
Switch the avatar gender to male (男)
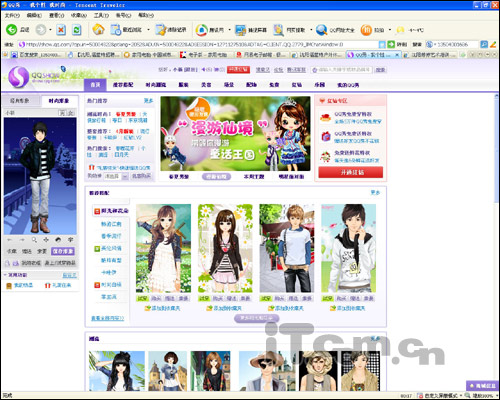(x=62, y=113)
